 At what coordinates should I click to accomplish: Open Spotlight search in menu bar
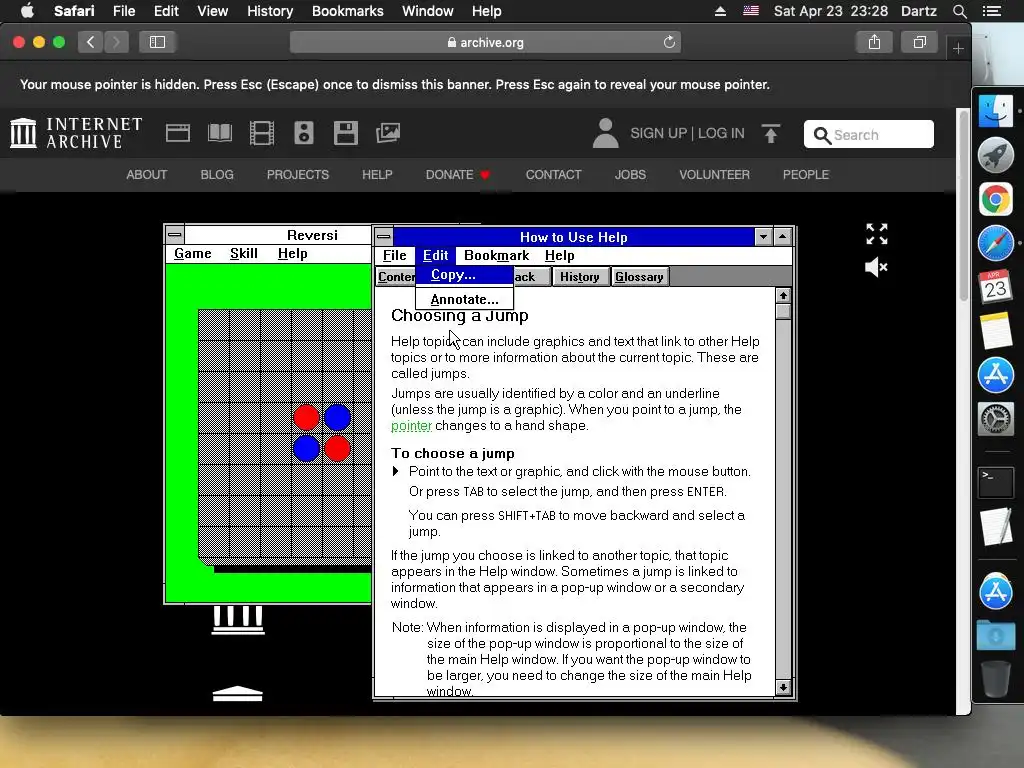click(959, 11)
